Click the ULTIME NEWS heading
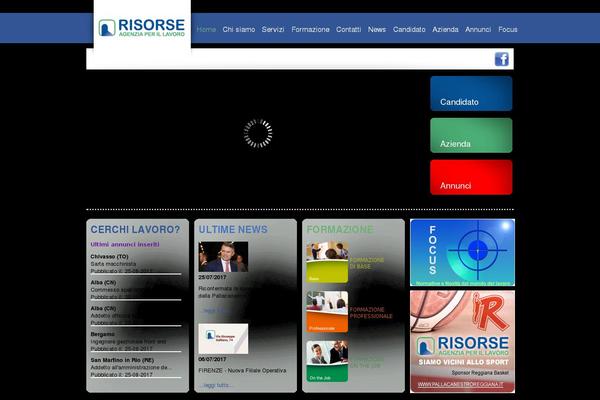 click(x=233, y=230)
